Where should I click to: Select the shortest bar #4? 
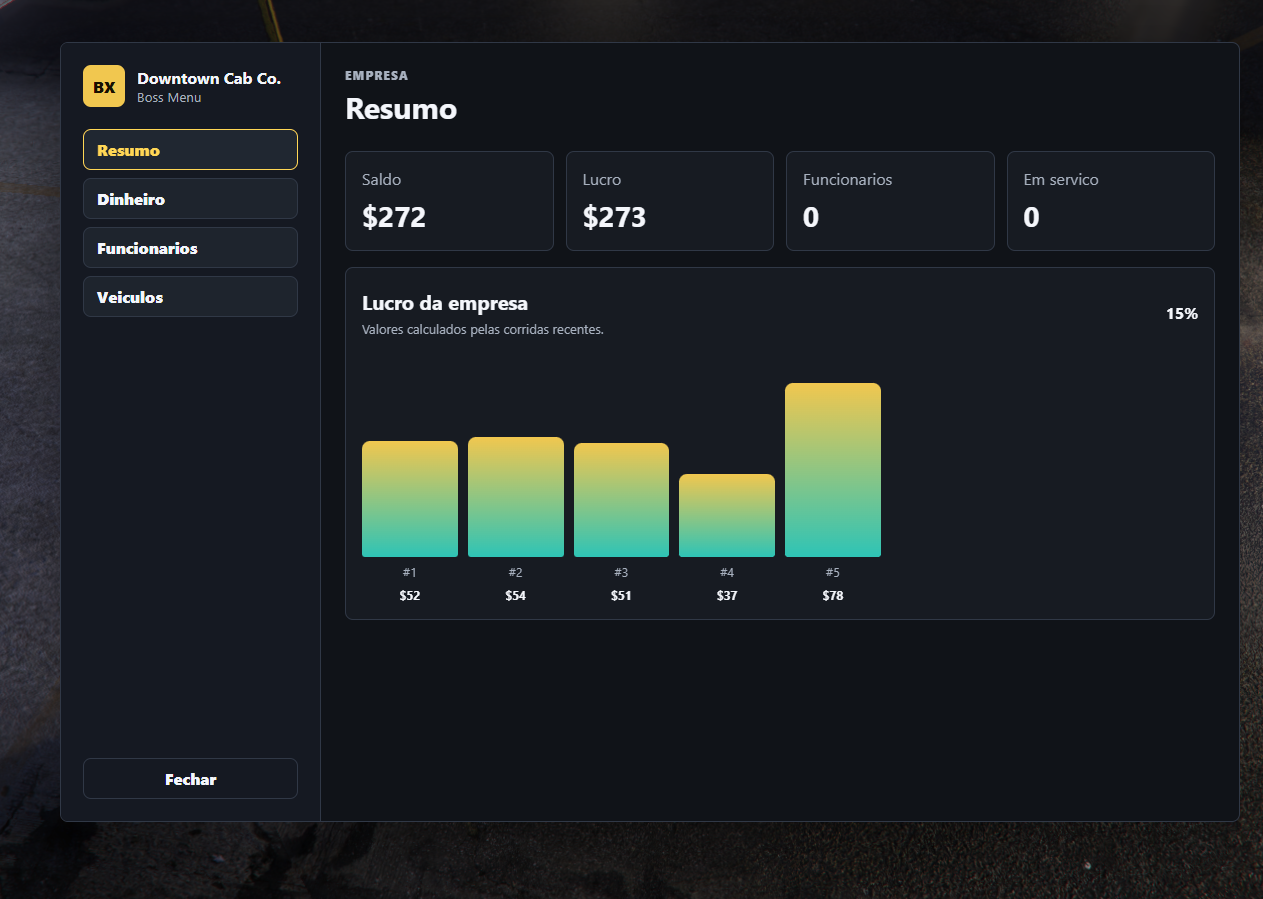pyautogui.click(x=727, y=516)
